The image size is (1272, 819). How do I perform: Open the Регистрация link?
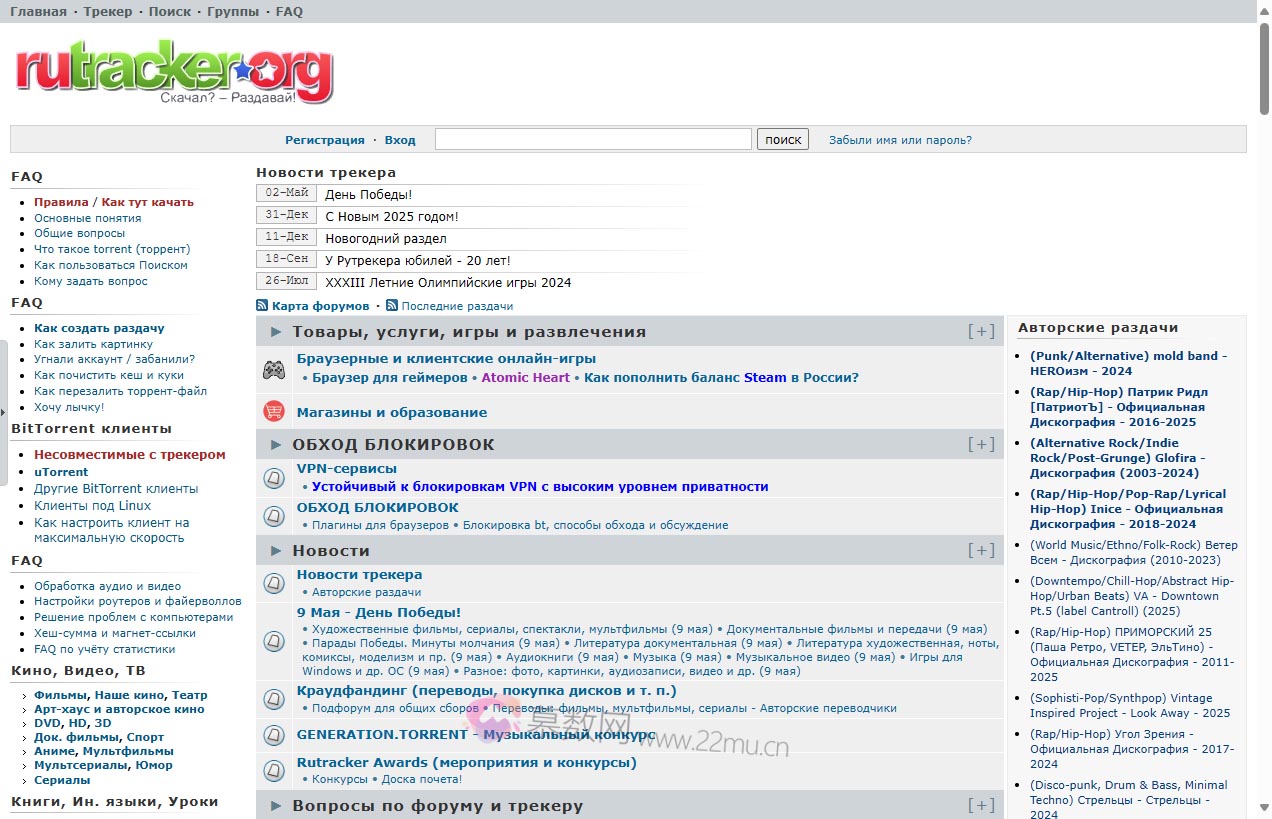[x=325, y=139]
